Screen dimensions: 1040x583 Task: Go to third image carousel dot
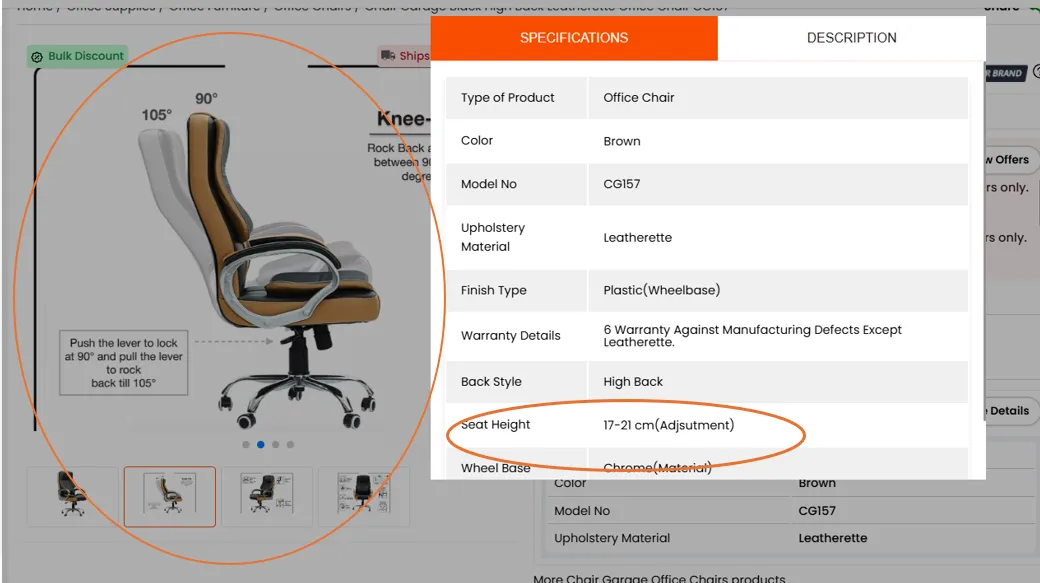click(x=275, y=444)
